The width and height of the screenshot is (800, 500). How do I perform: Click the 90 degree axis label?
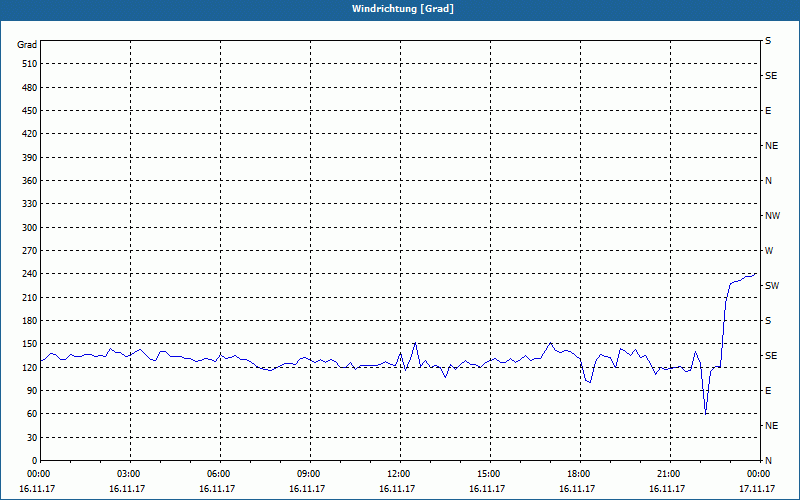pos(32,391)
